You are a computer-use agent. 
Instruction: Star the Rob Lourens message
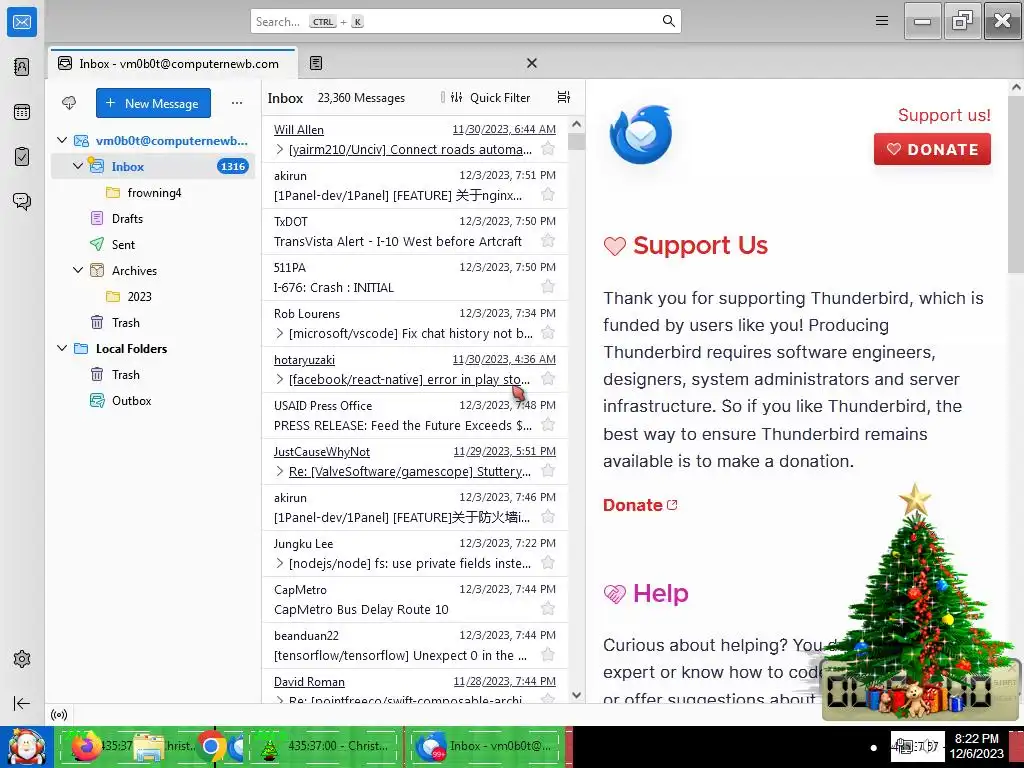click(x=548, y=333)
